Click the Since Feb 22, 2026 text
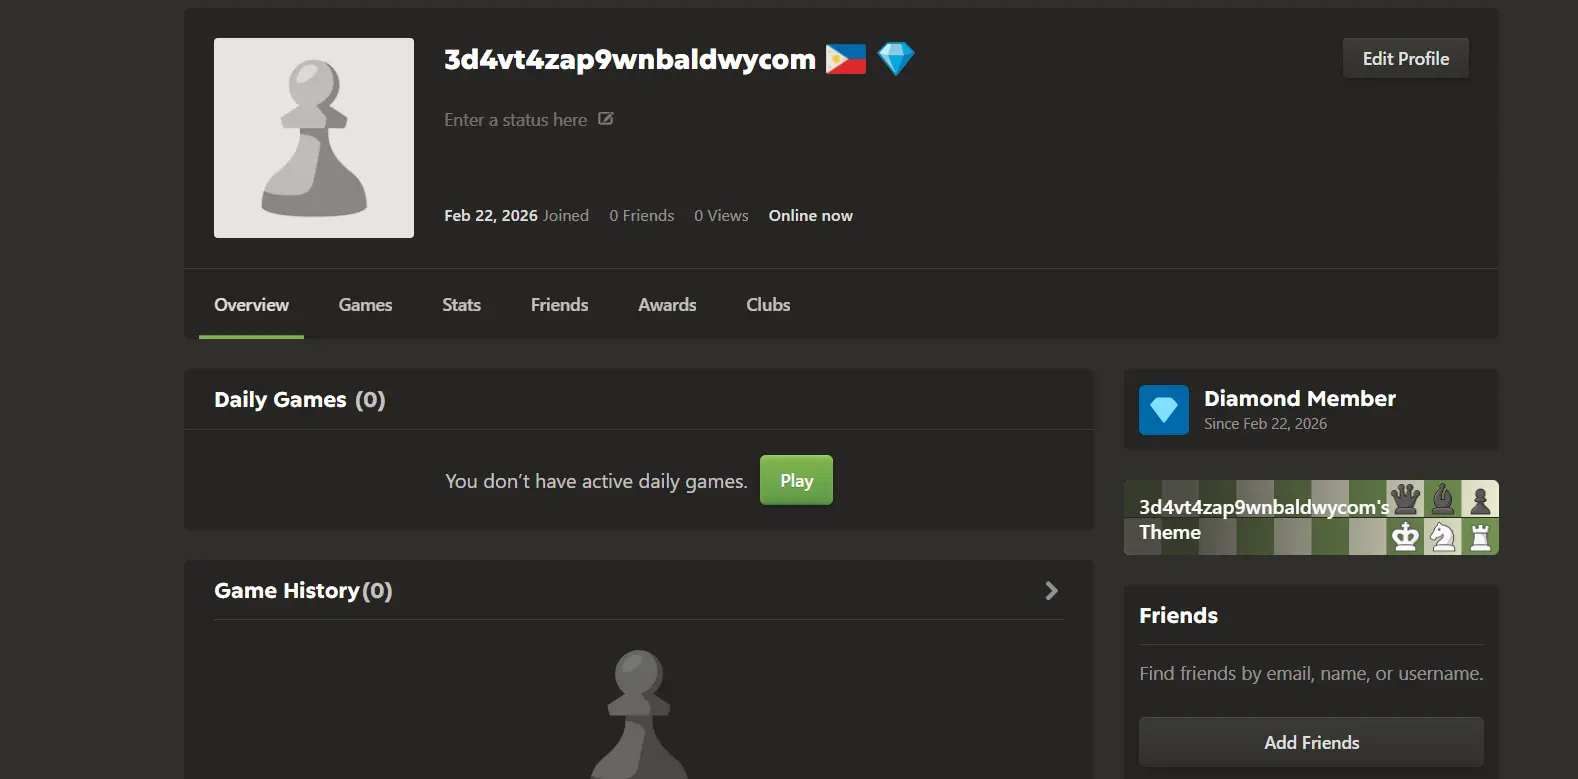The width and height of the screenshot is (1578, 779). (1265, 424)
